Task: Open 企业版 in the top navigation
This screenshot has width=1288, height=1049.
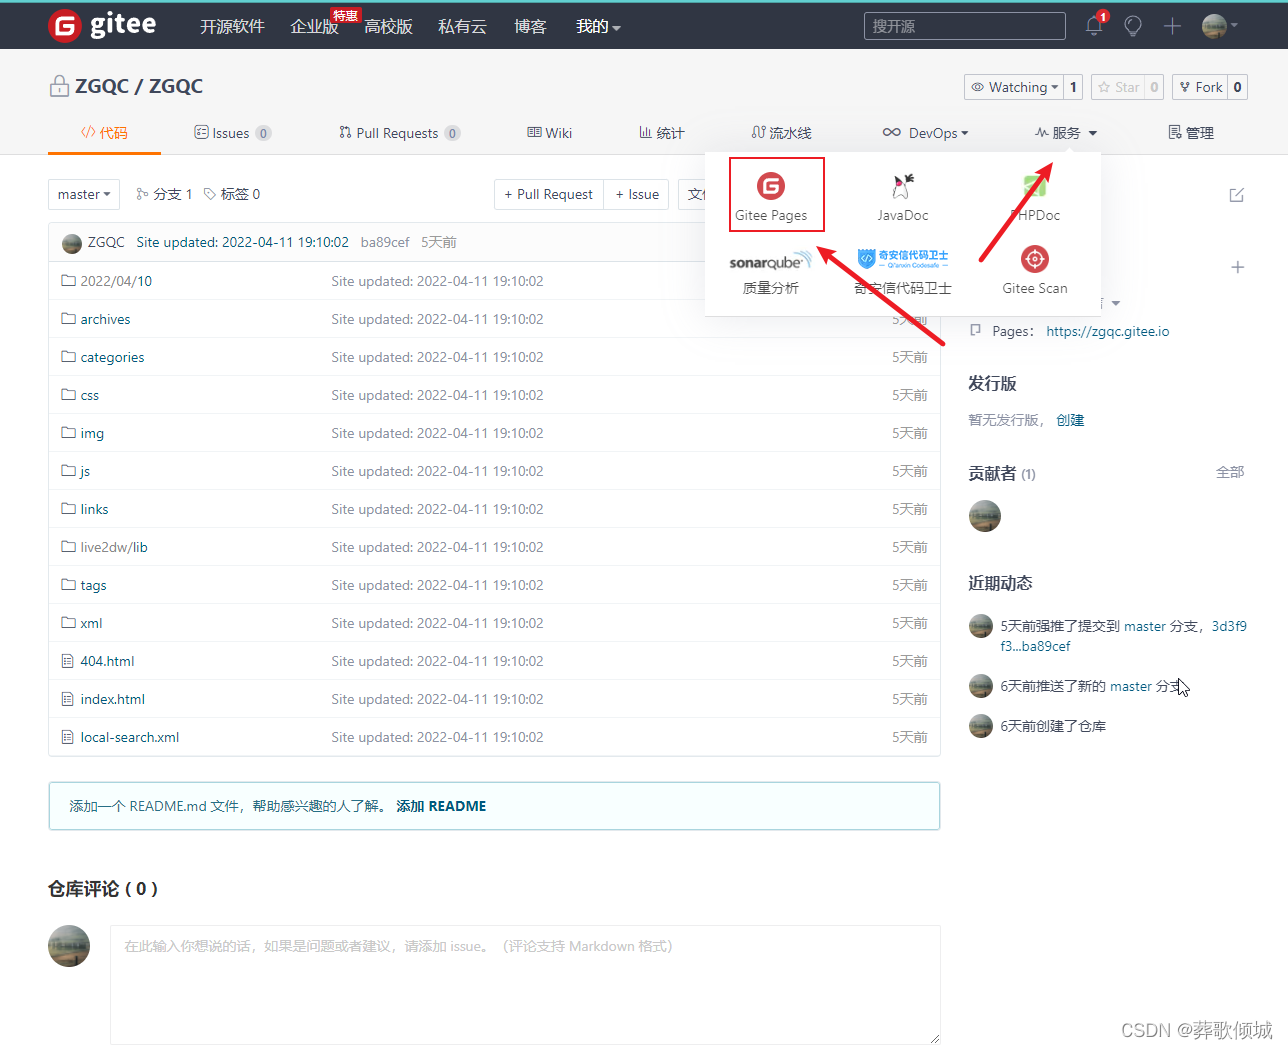Action: coord(314,26)
